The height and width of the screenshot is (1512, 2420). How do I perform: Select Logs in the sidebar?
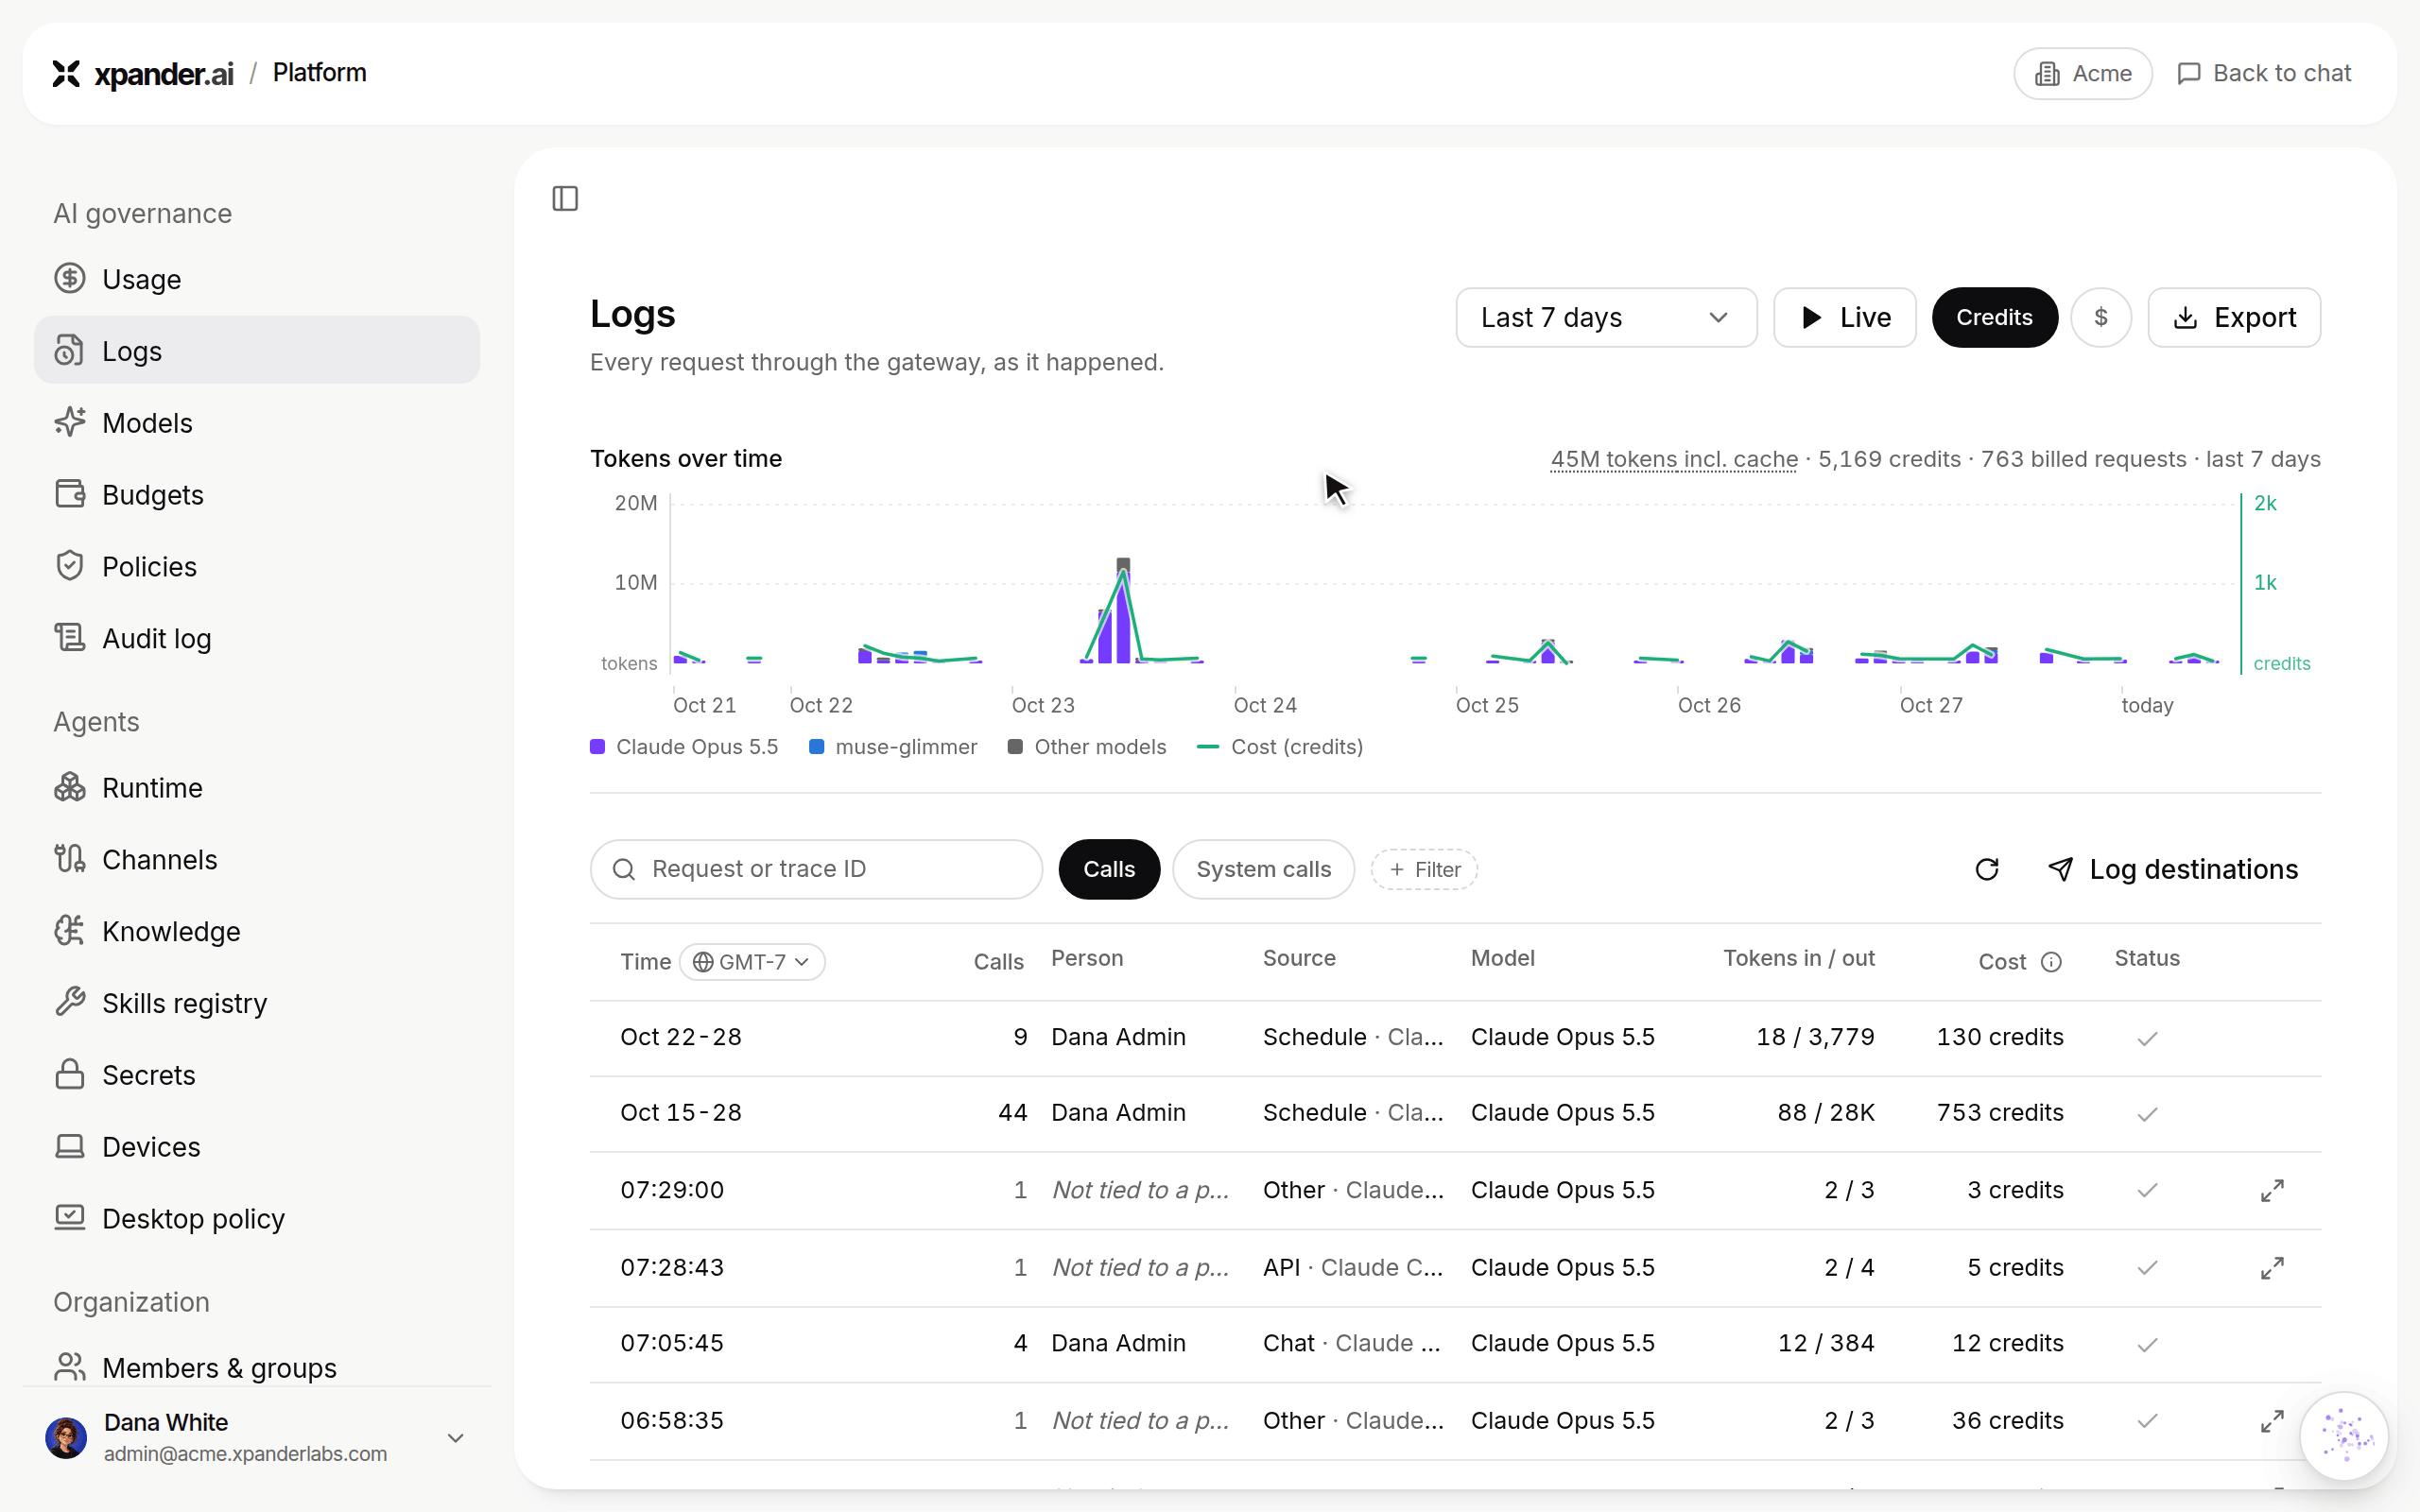(257, 351)
